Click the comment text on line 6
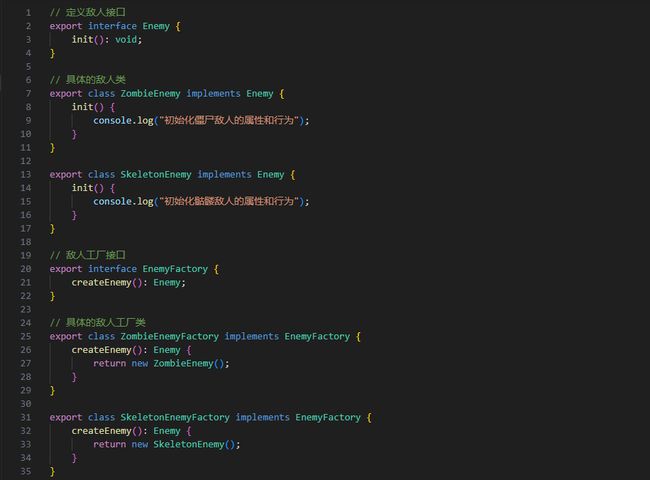Viewport: 650px width, 480px height. 87,80
